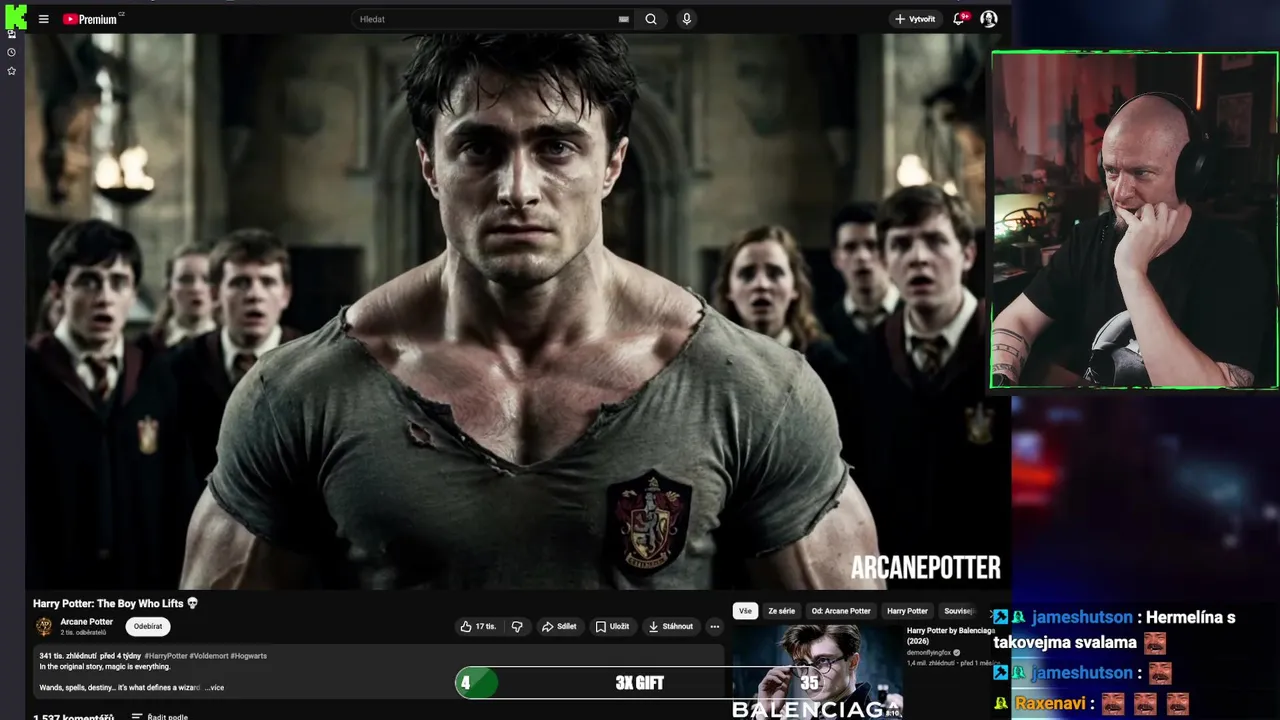Click the video title The Boy Who Lifts
This screenshot has width=1280, height=720.
(115, 603)
